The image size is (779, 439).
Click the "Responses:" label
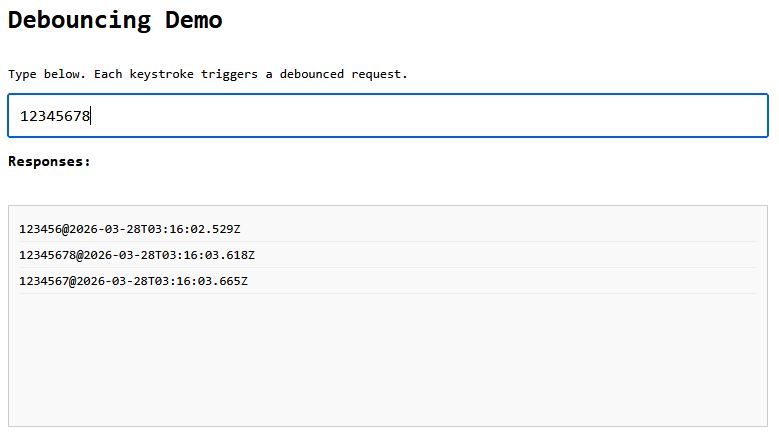49,161
